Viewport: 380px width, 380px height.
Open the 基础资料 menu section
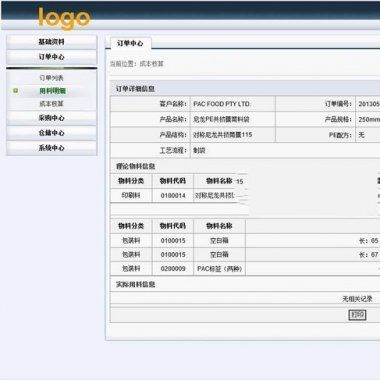[x=52, y=42]
